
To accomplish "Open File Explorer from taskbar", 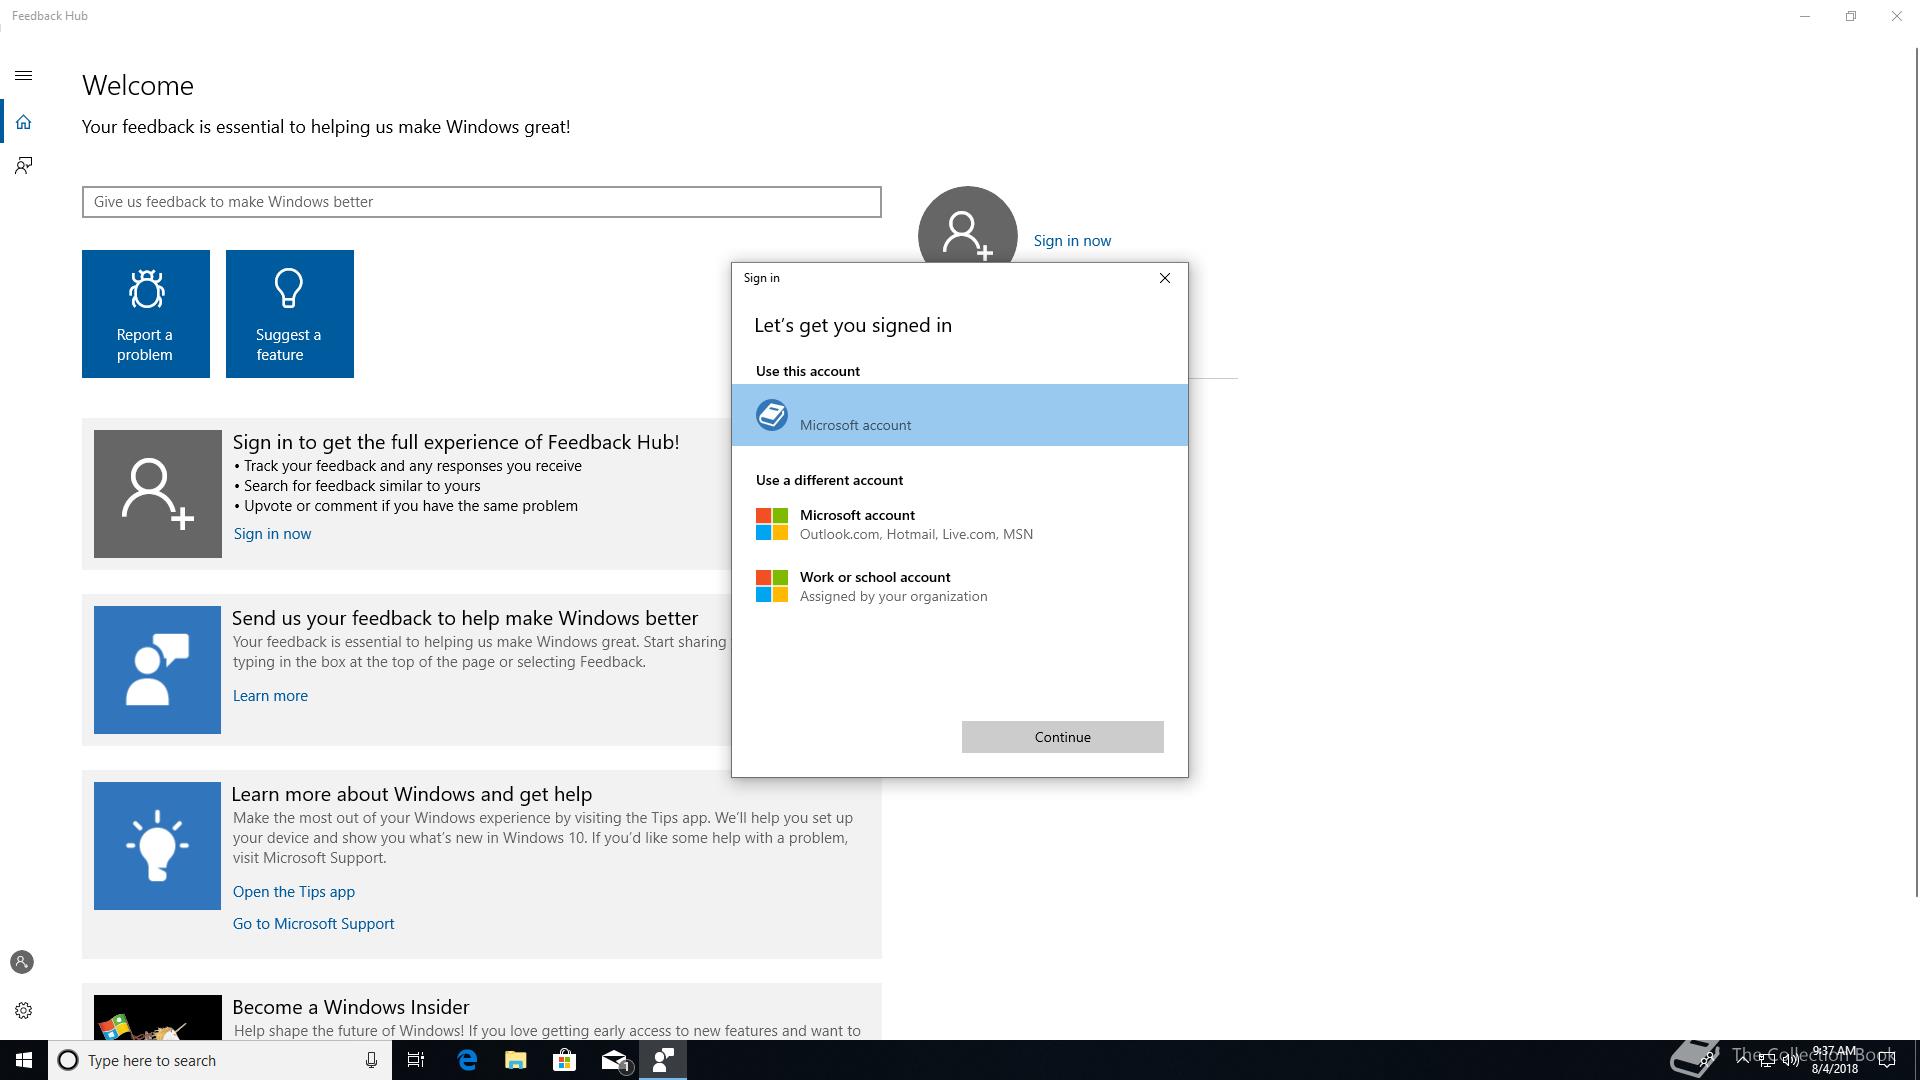I will point(516,1060).
